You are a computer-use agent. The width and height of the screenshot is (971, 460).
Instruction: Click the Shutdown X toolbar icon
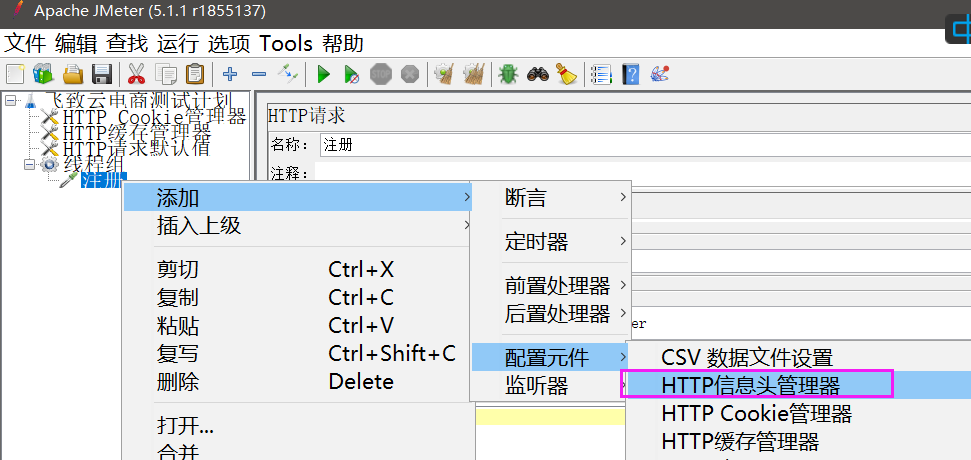pyautogui.click(x=409, y=75)
